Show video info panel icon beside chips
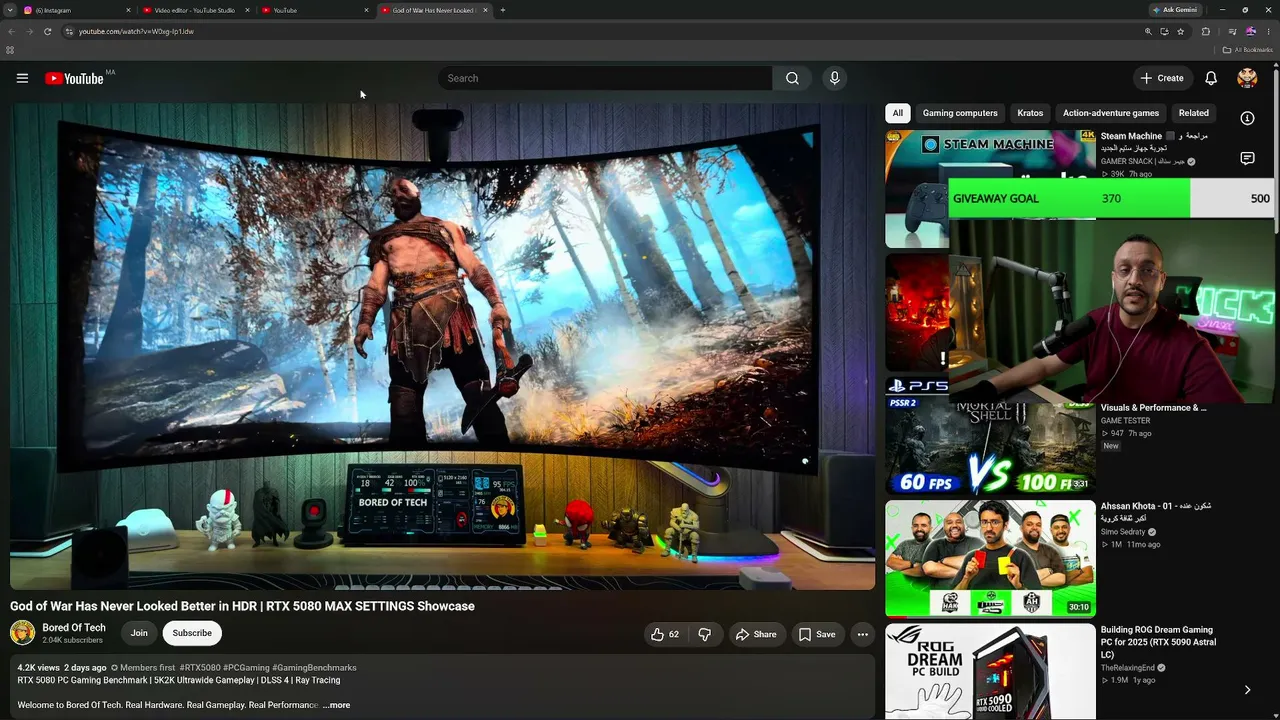Viewport: 1280px width, 720px height. 1247,118
